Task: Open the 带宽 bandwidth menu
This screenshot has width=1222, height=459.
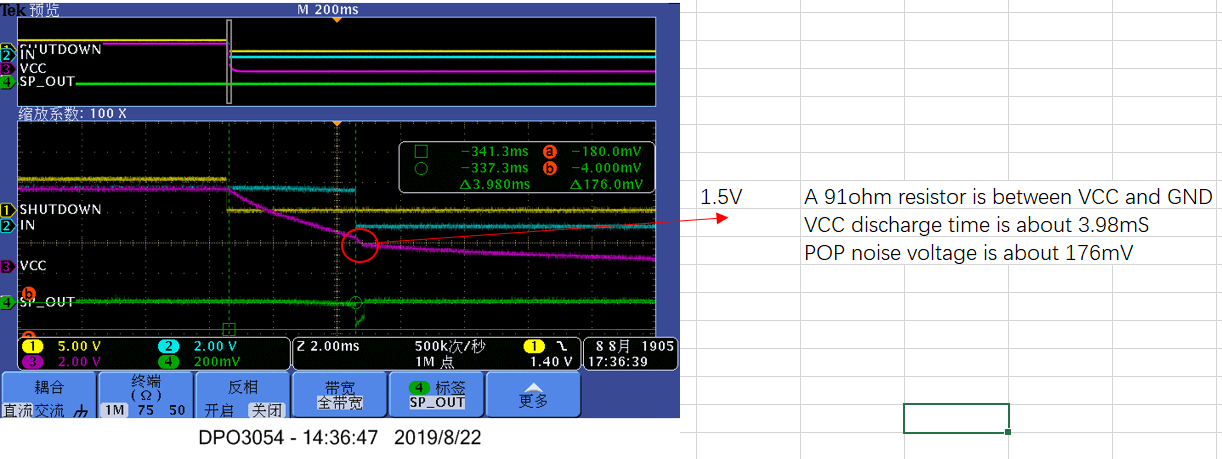Action: coord(338,394)
